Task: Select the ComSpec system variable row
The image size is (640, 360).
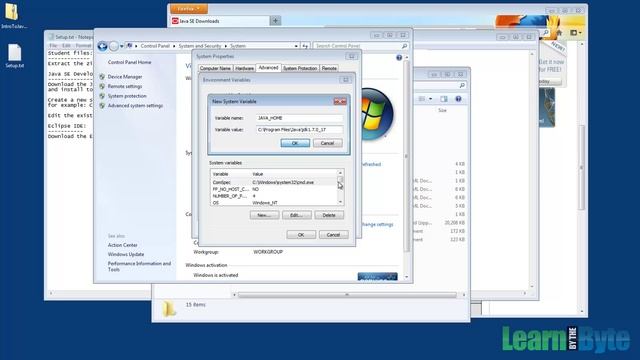Action: pyautogui.click(x=273, y=182)
